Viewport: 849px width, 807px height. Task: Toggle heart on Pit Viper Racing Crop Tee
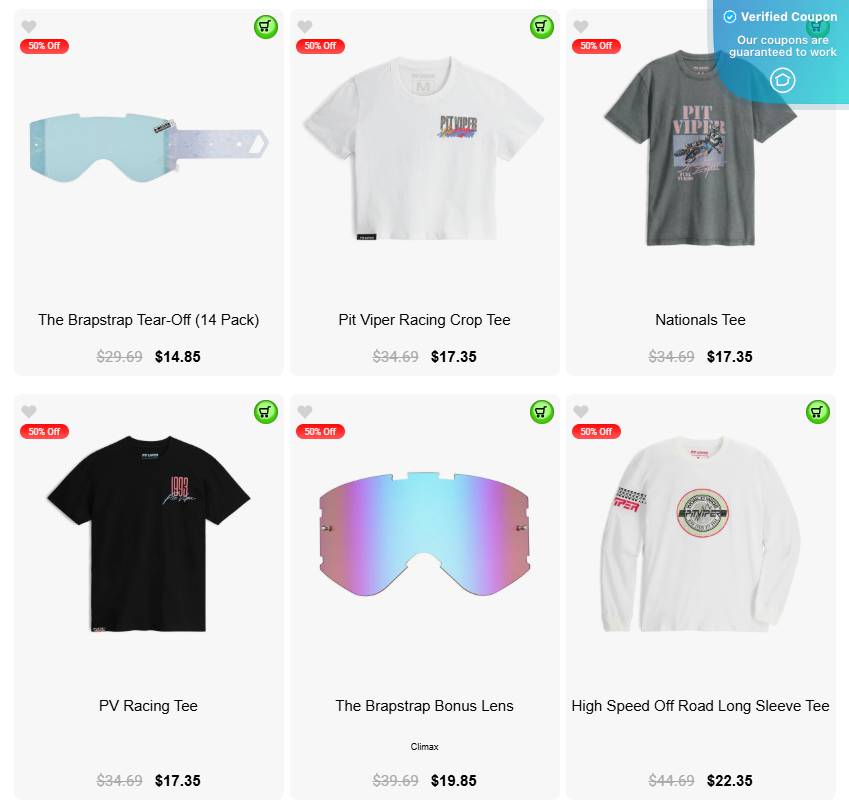tap(305, 26)
